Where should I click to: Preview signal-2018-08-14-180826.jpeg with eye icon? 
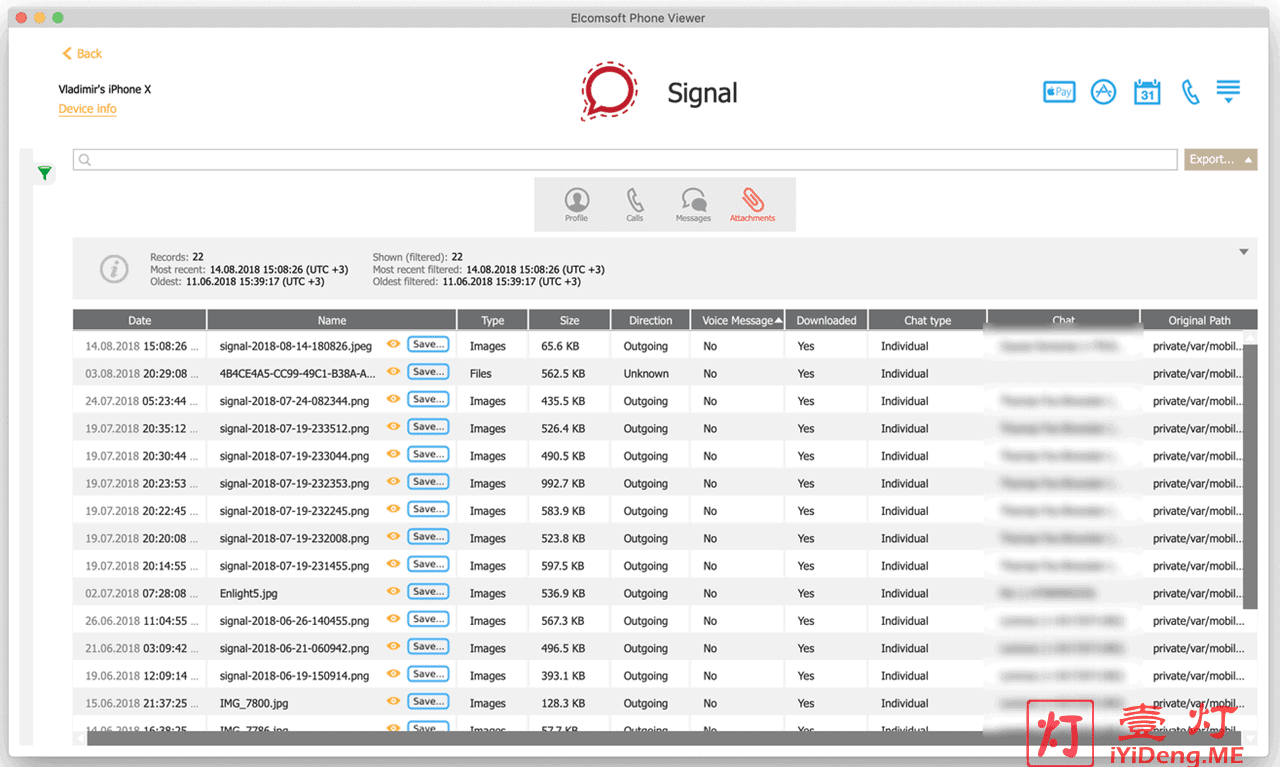tap(394, 344)
